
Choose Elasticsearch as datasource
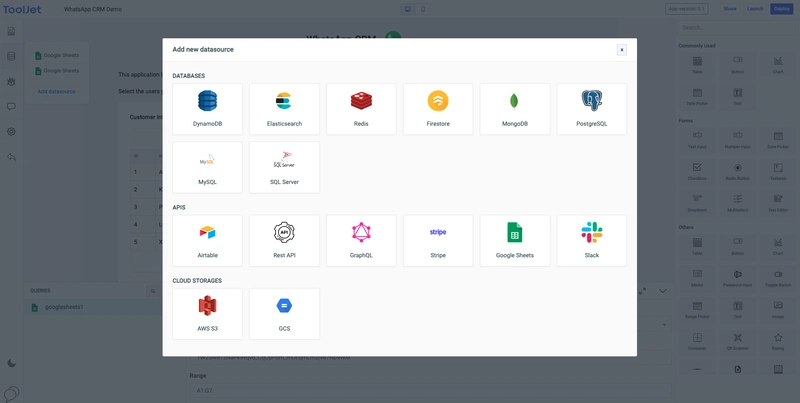284,109
